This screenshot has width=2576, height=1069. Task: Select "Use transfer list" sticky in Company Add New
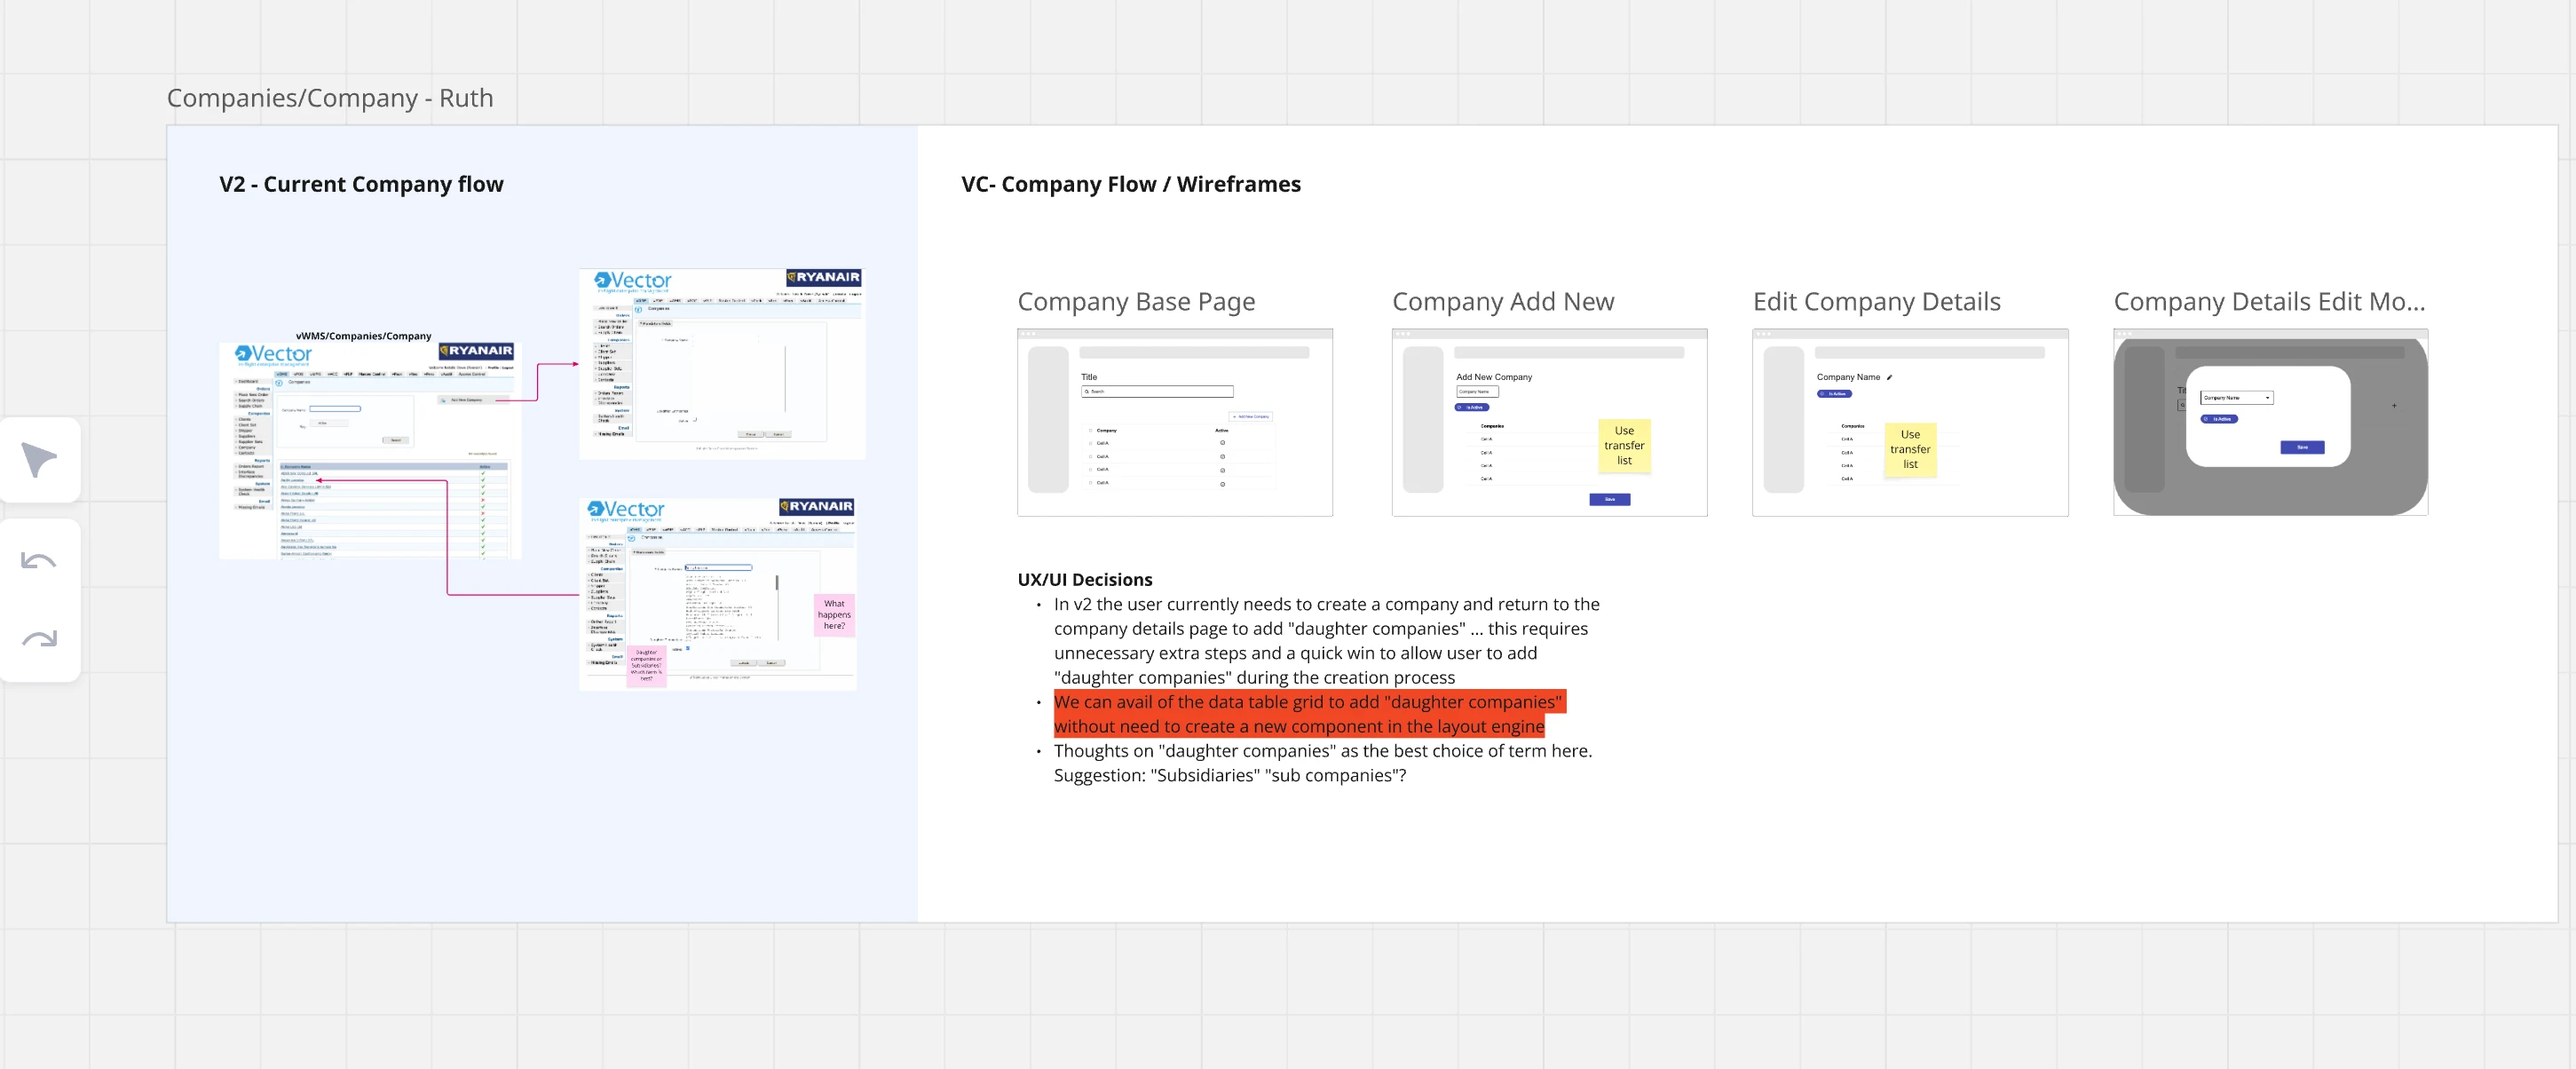click(x=1624, y=446)
